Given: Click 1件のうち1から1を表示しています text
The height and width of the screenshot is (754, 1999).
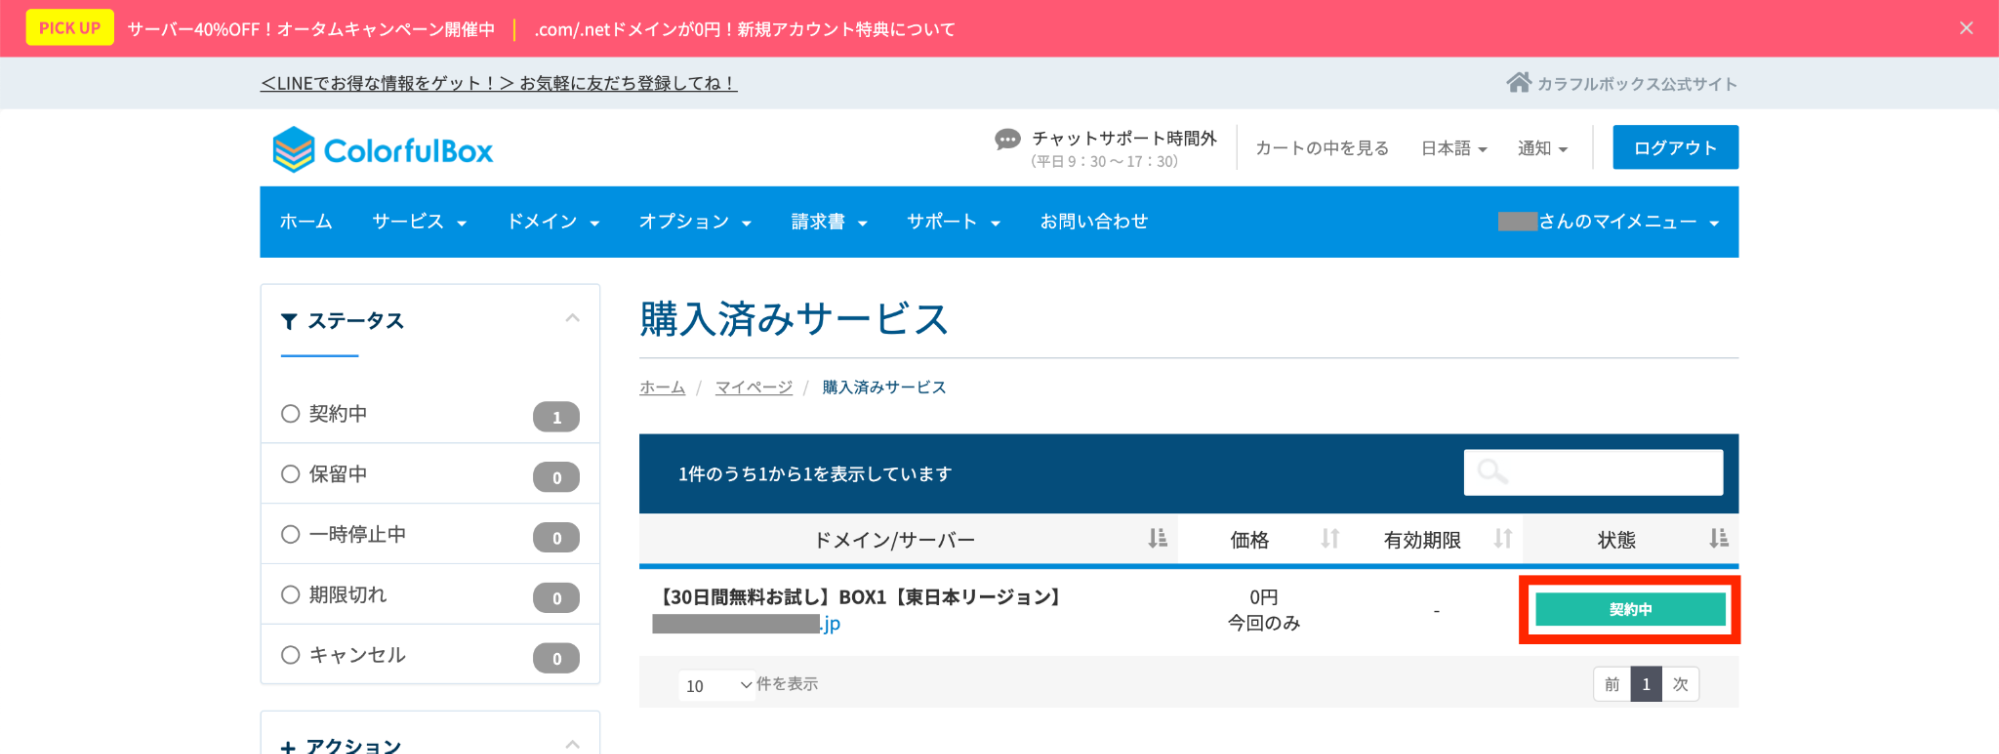Looking at the screenshot, I should coord(815,474).
